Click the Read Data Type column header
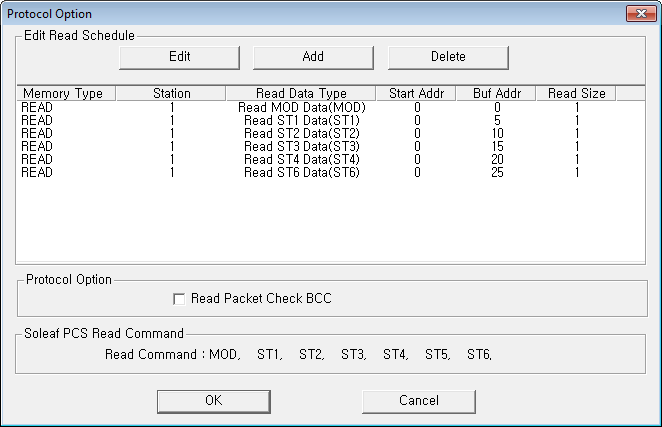 pos(301,93)
